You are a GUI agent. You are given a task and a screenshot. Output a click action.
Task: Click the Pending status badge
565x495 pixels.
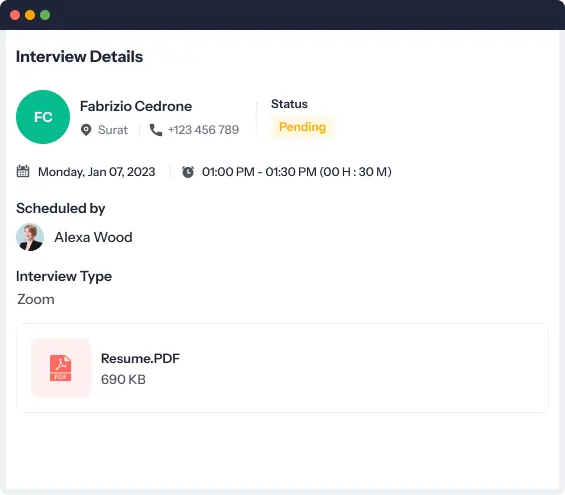pos(302,127)
